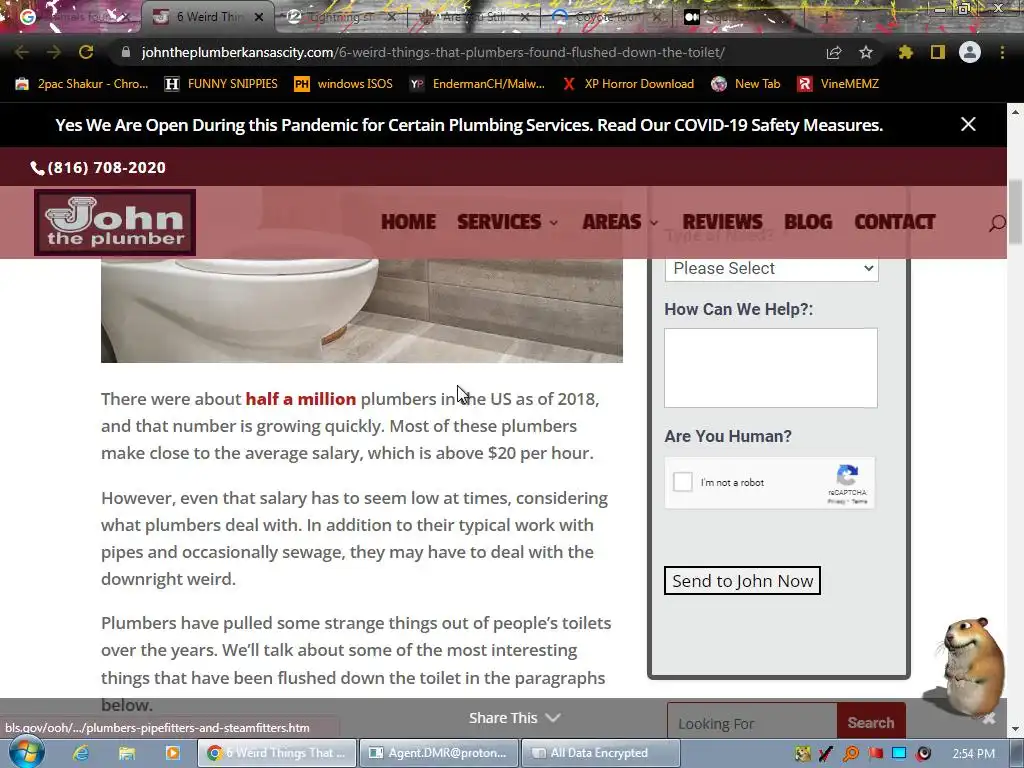Open the VineMEMZ bookmark
Image resolution: width=1024 pixels, height=768 pixels.
839,84
